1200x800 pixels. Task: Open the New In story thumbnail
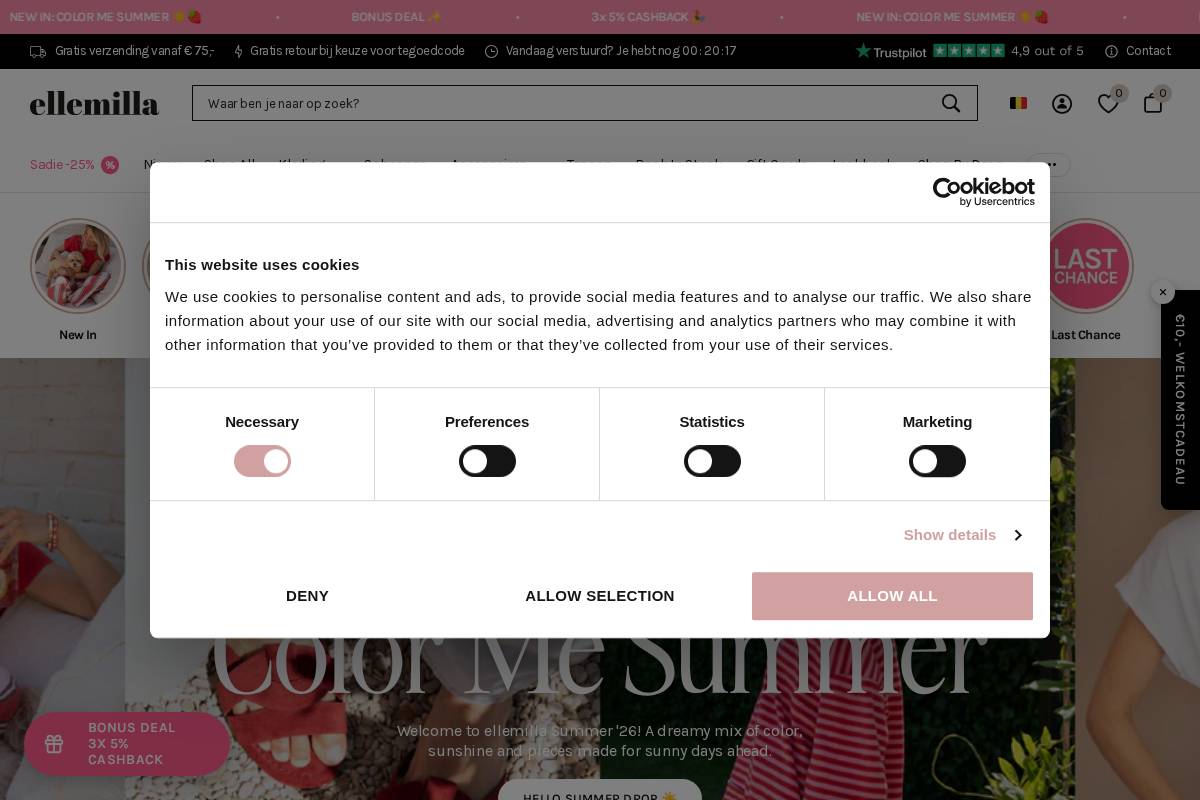(78, 266)
